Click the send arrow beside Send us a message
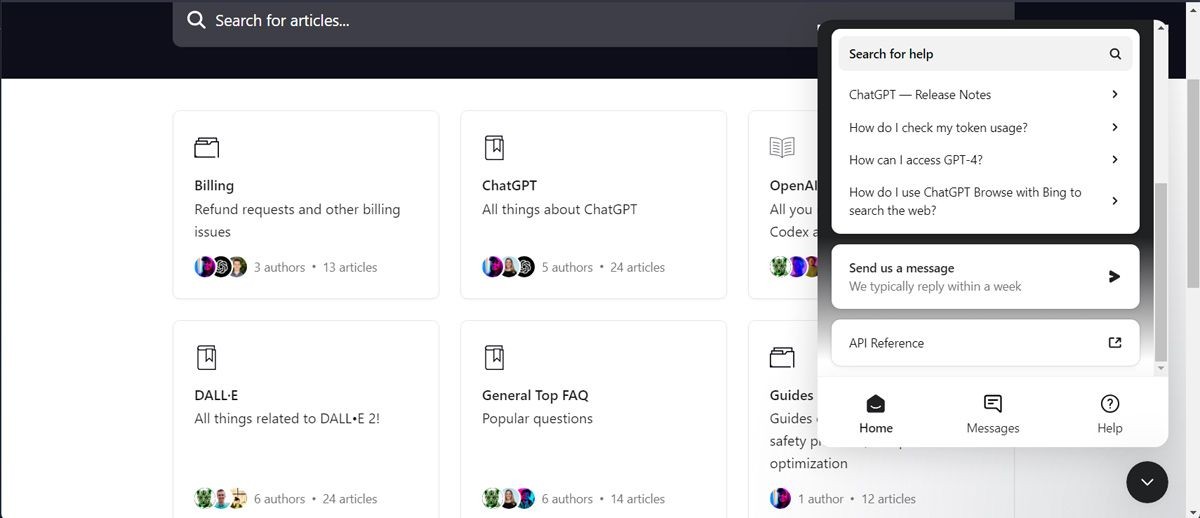Image resolution: width=1200 pixels, height=518 pixels. [x=1115, y=276]
